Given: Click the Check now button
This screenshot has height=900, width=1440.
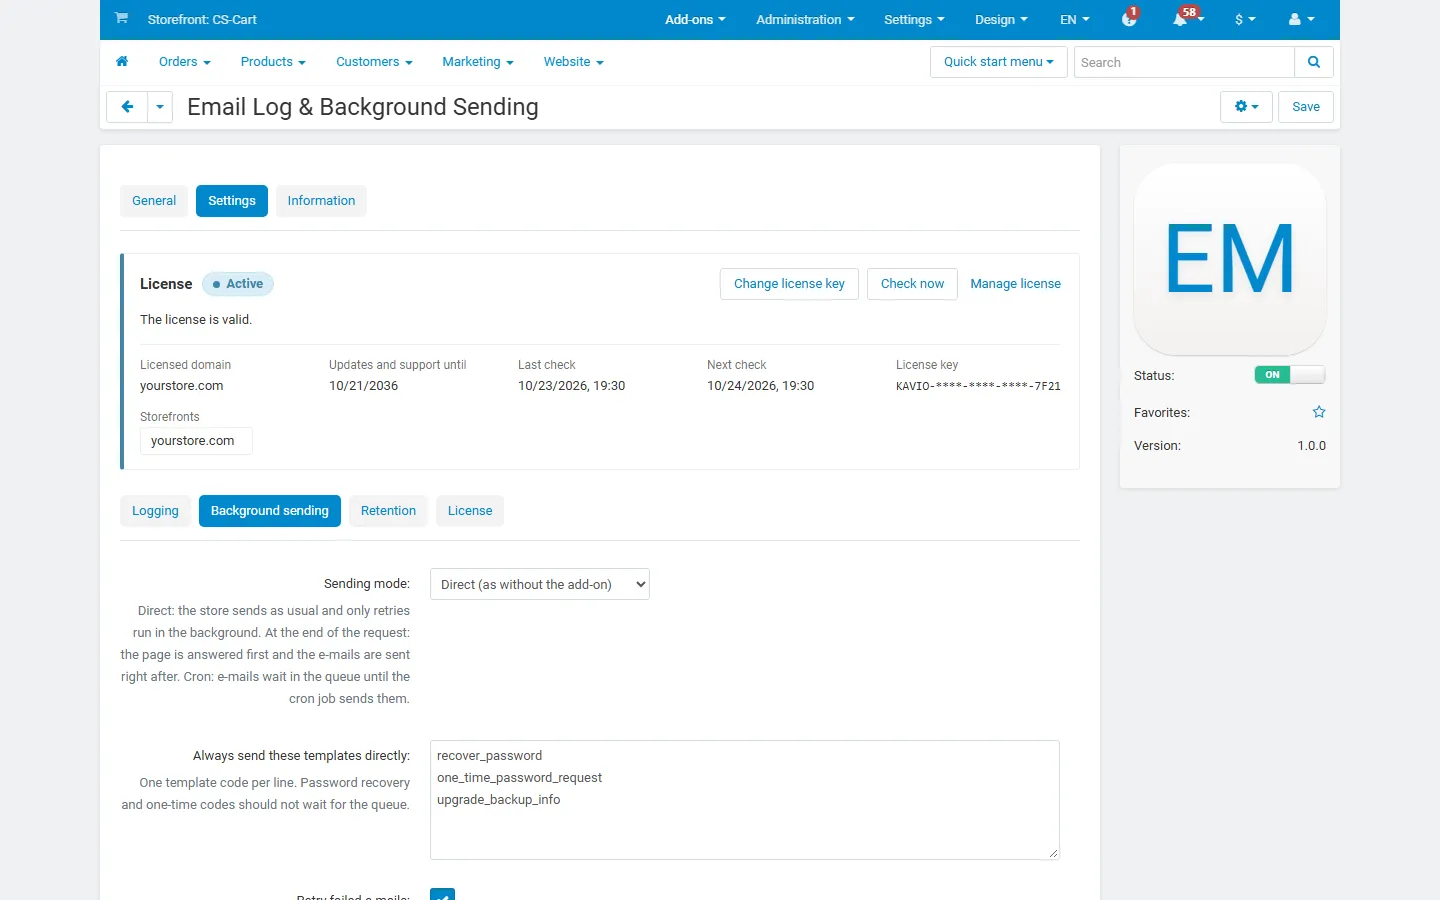Looking at the screenshot, I should click(x=912, y=284).
